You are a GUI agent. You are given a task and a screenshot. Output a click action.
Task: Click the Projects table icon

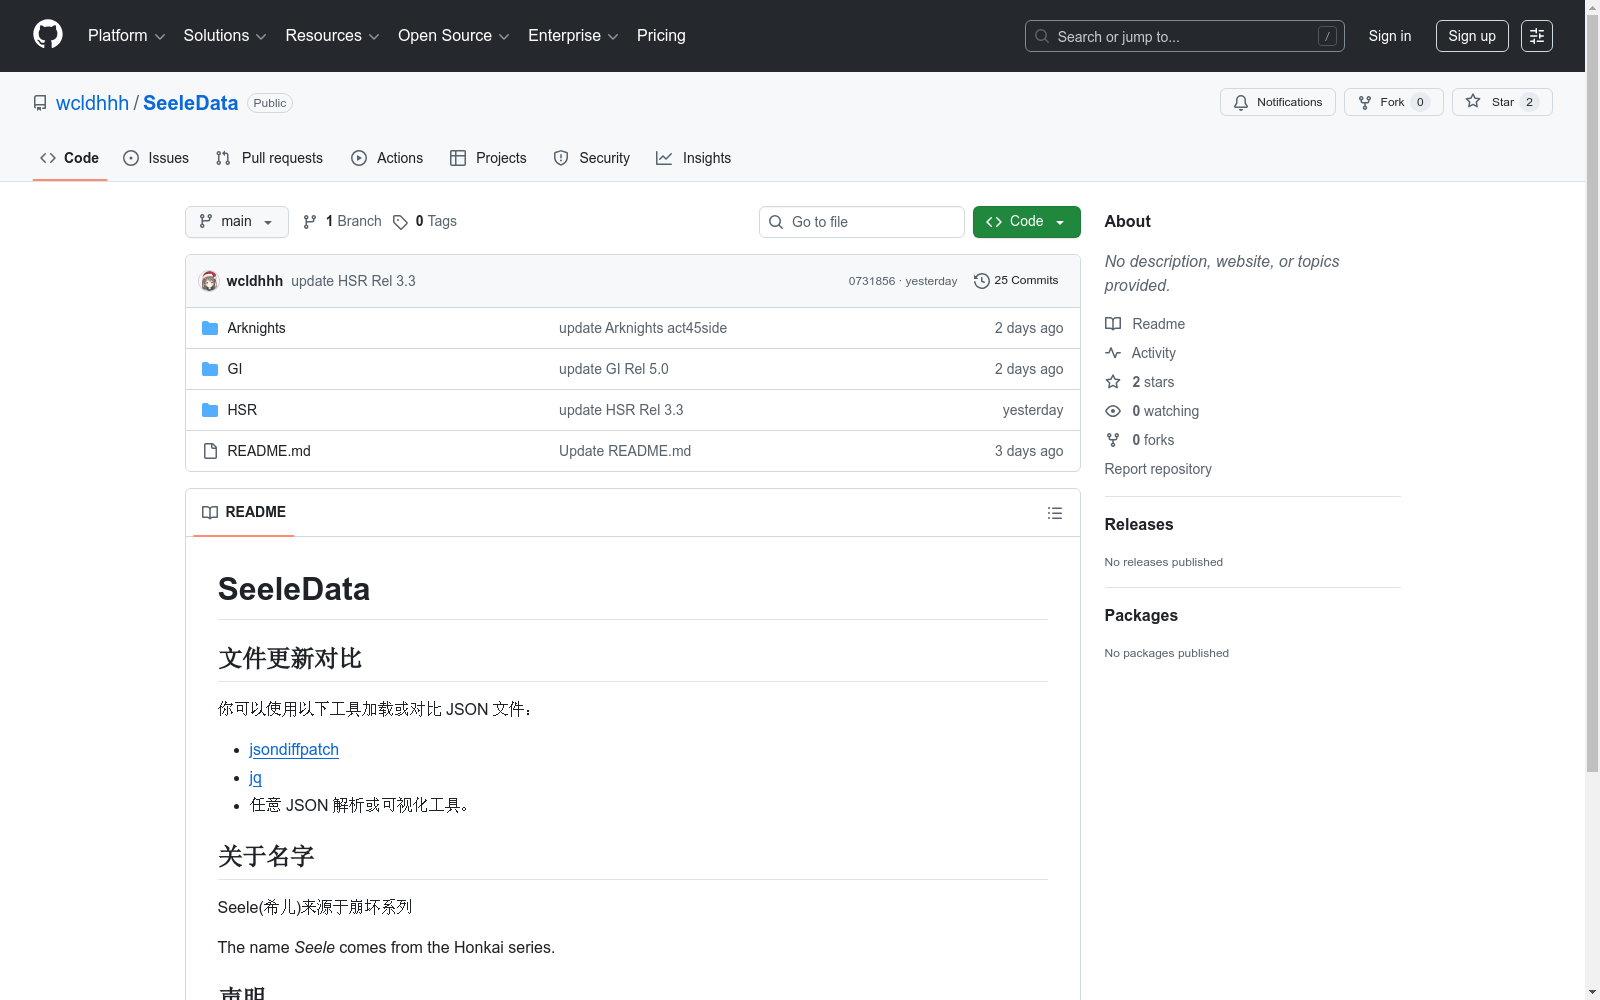click(458, 158)
